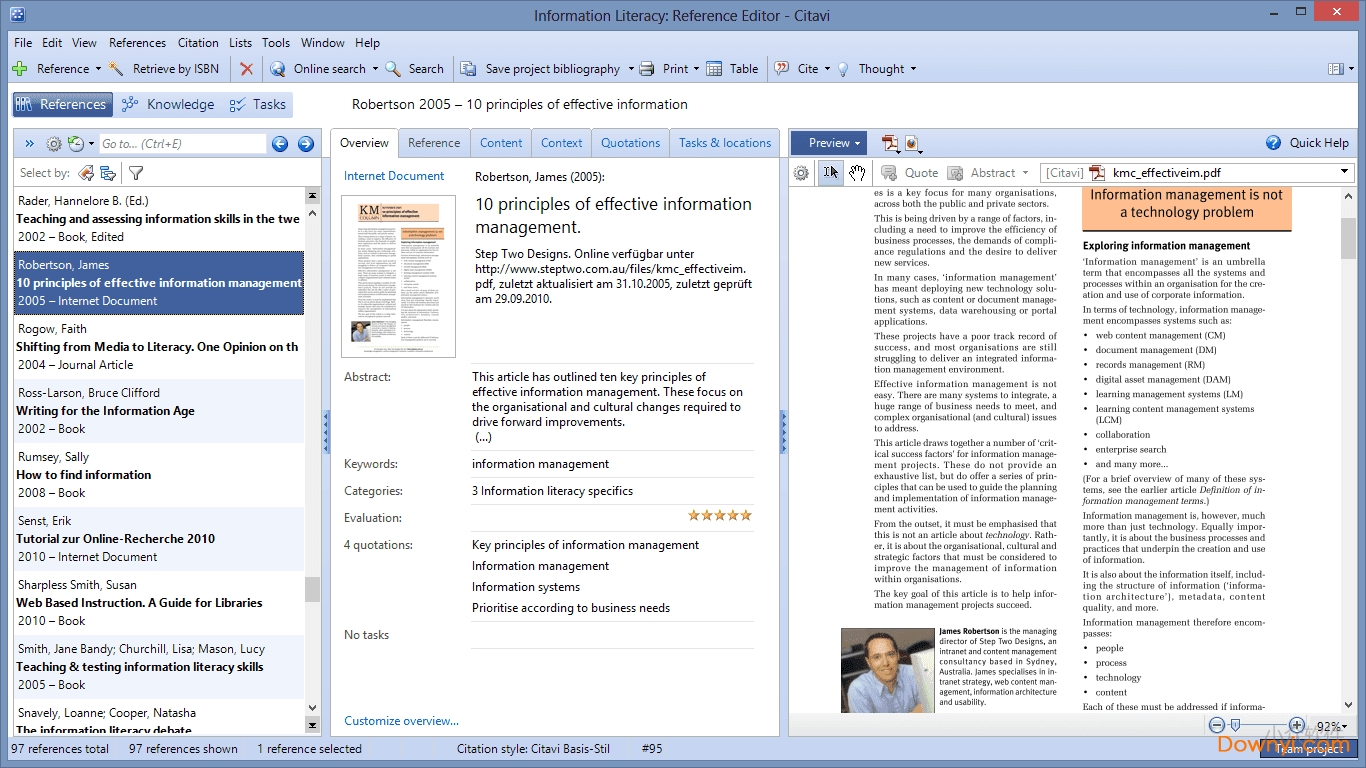Click the text selection cursor tool
This screenshot has height=768, width=1366.
pos(830,173)
